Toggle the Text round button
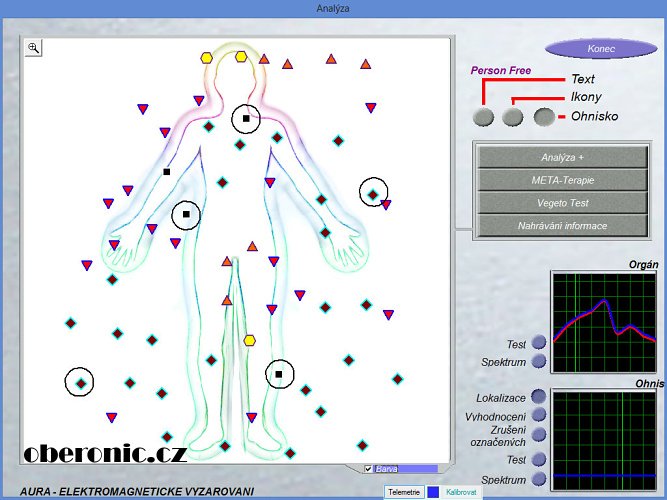Screen dimensions: 667x500 point(483,117)
